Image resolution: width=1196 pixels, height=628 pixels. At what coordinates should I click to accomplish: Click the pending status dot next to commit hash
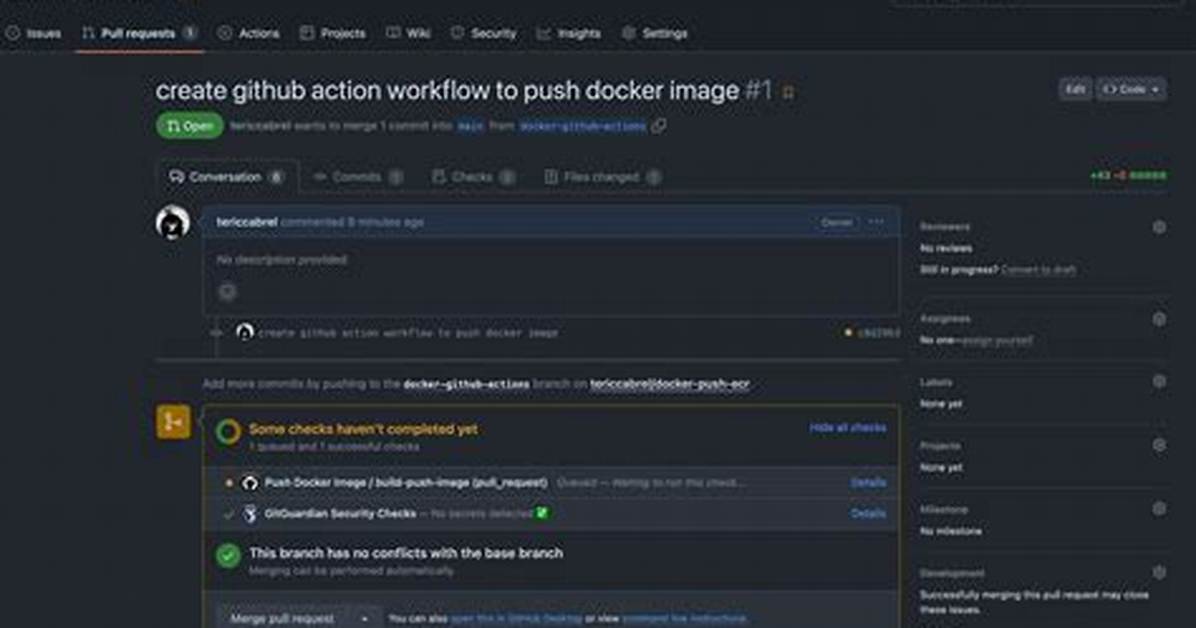tap(847, 333)
